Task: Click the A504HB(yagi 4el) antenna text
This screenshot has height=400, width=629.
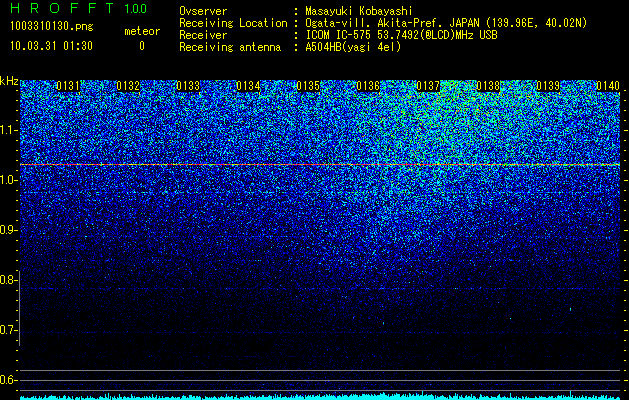Action: point(353,47)
